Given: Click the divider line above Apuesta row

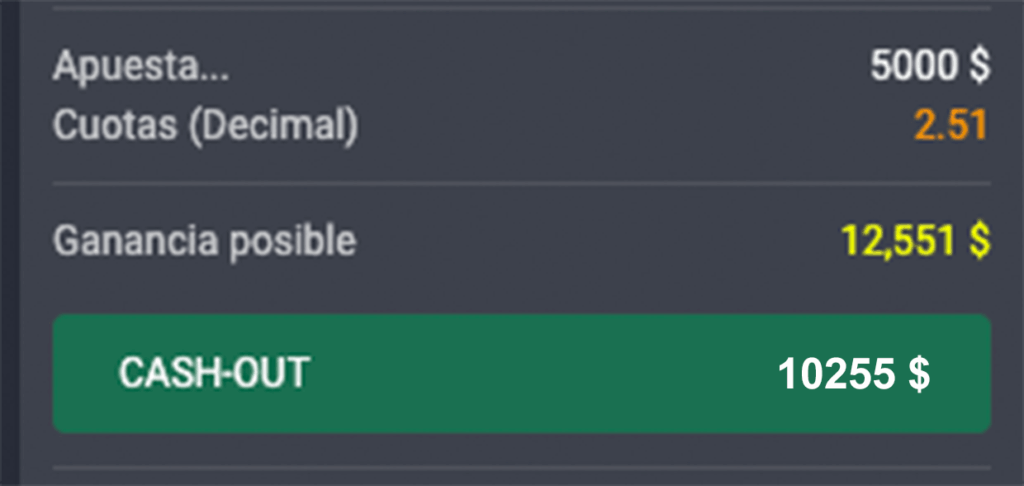Looking at the screenshot, I should (520, 7).
